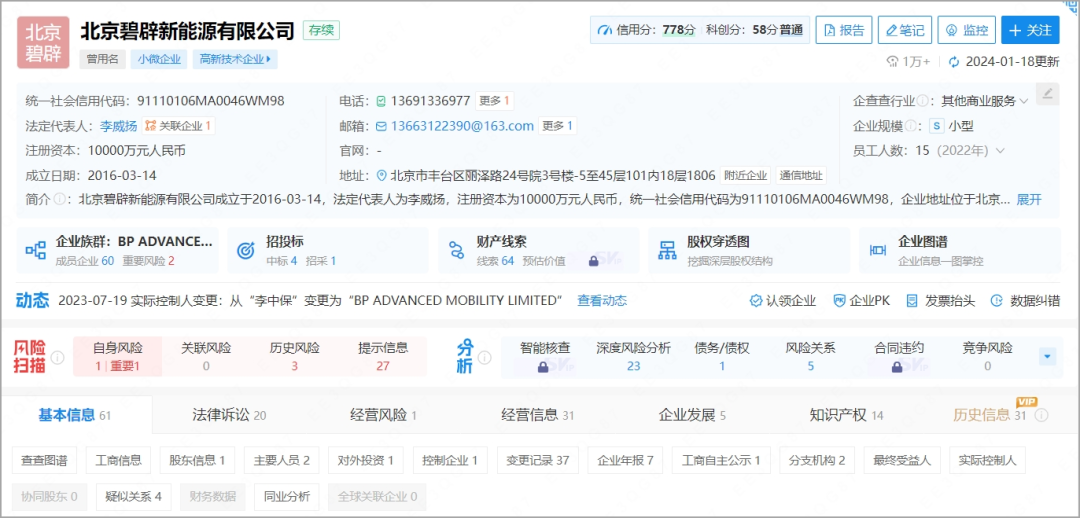Switch to 法律诉讼 tab
This screenshot has width=1080, height=518.
pos(229,415)
